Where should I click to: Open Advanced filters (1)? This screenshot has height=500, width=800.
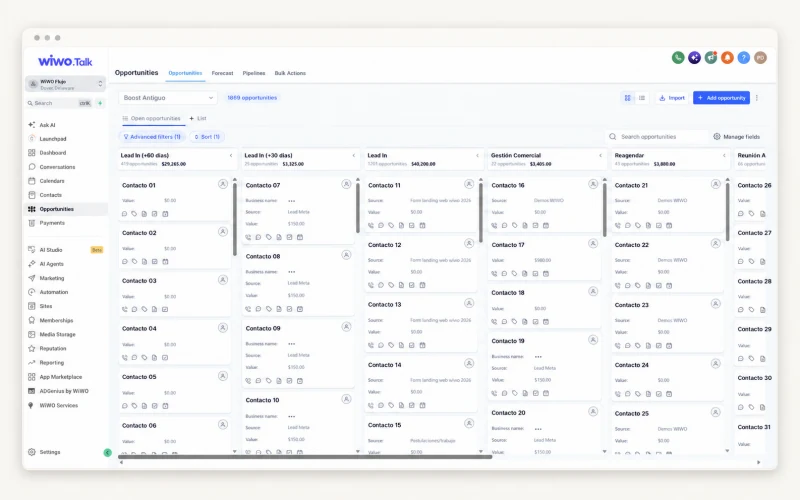tap(152, 137)
